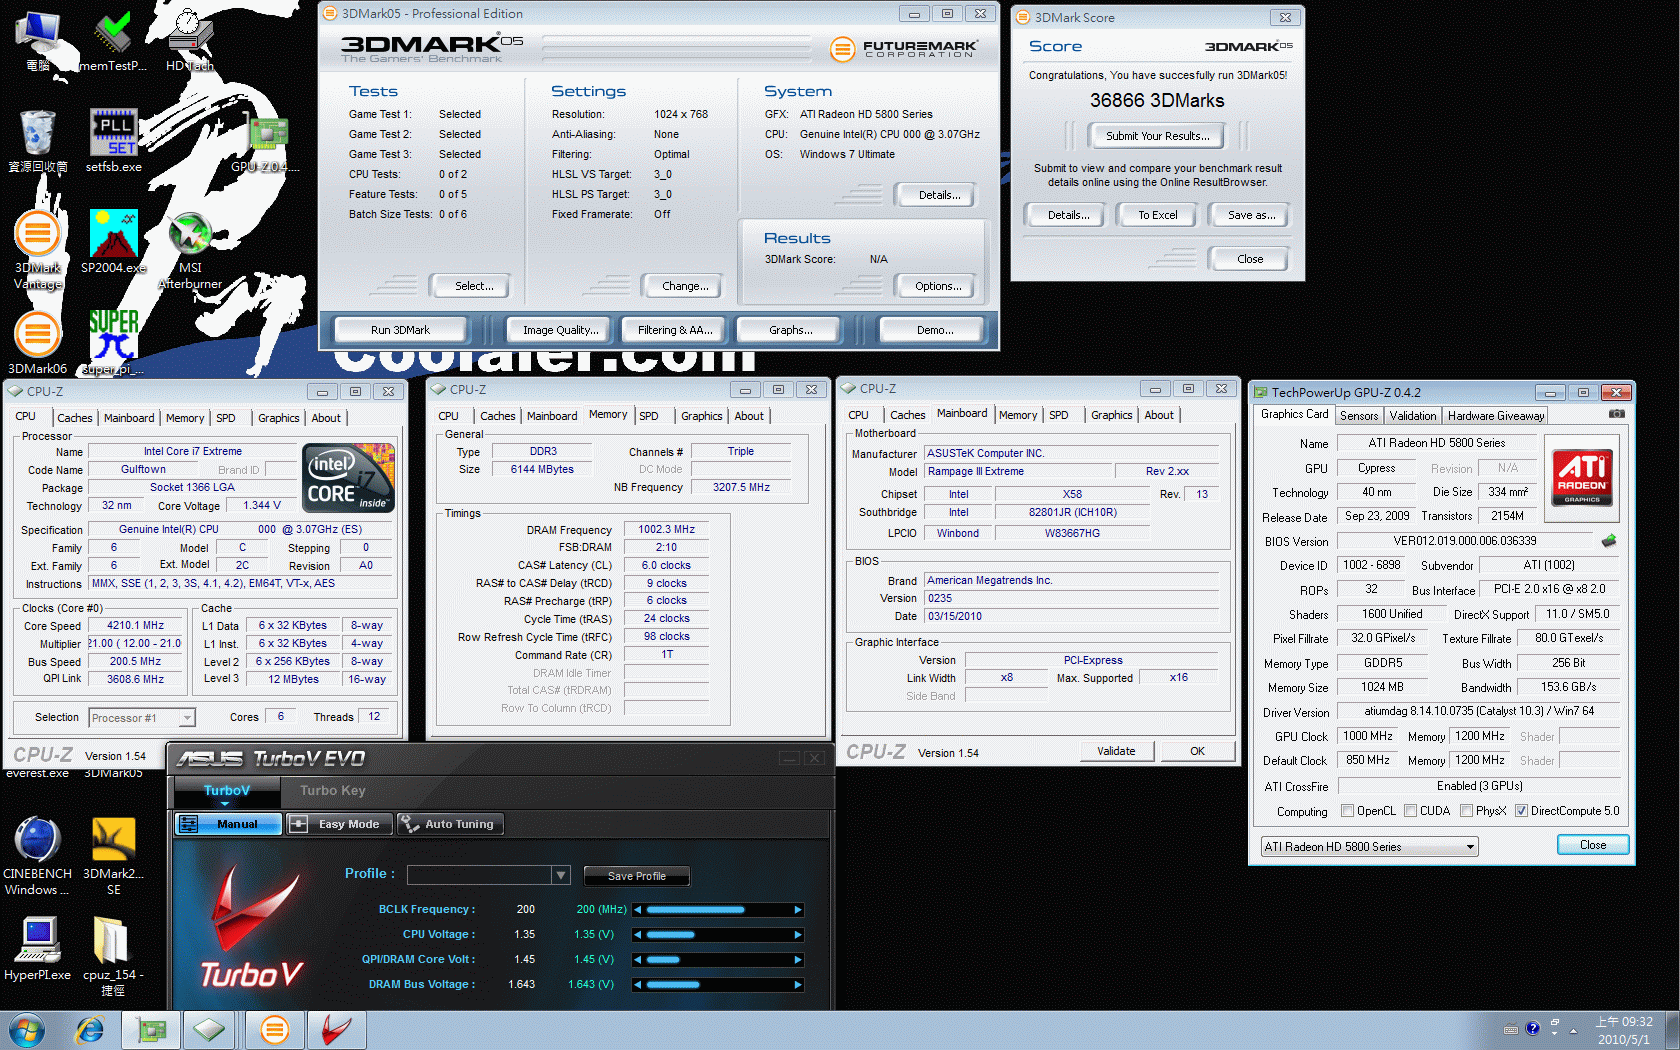The width and height of the screenshot is (1680, 1050).
Task: Open the HD Tach desktop icon
Action: click(190, 40)
